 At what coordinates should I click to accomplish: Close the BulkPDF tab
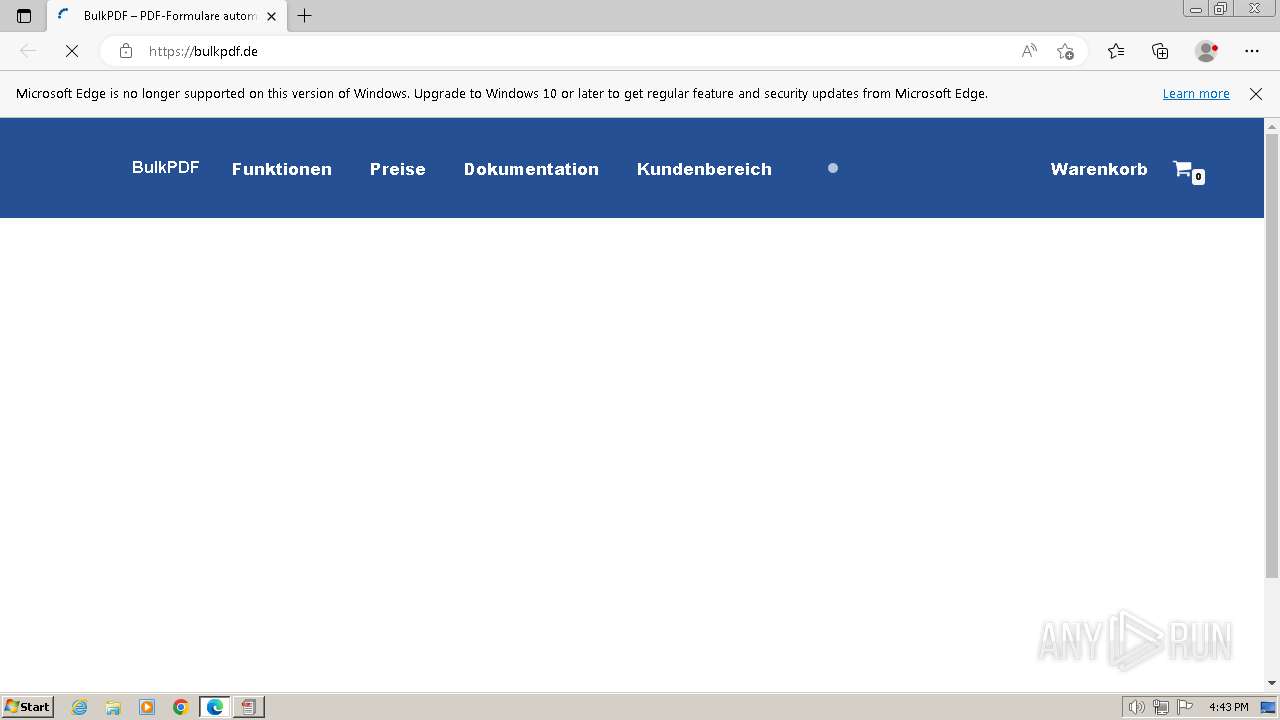(271, 16)
